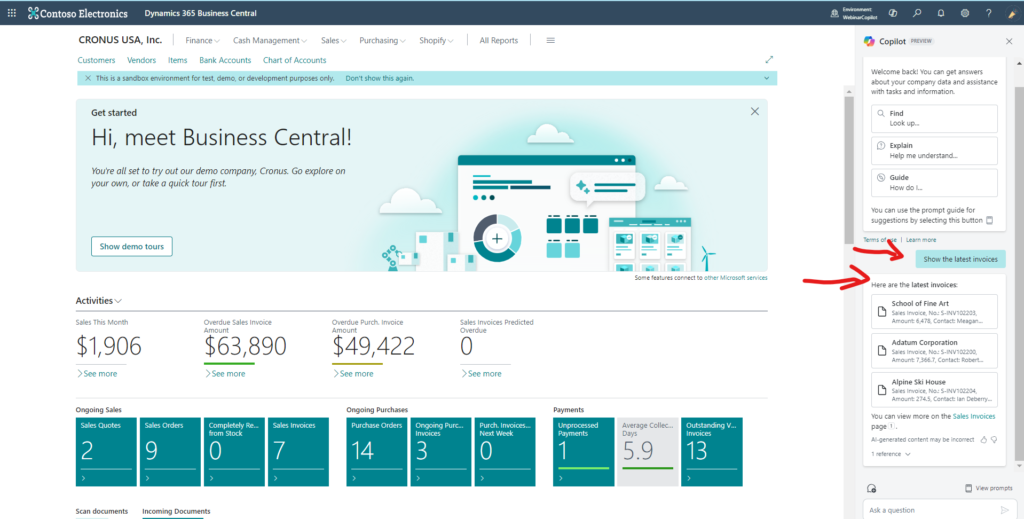
Task: Click the Learn more link in Copilot
Action: [x=921, y=240]
